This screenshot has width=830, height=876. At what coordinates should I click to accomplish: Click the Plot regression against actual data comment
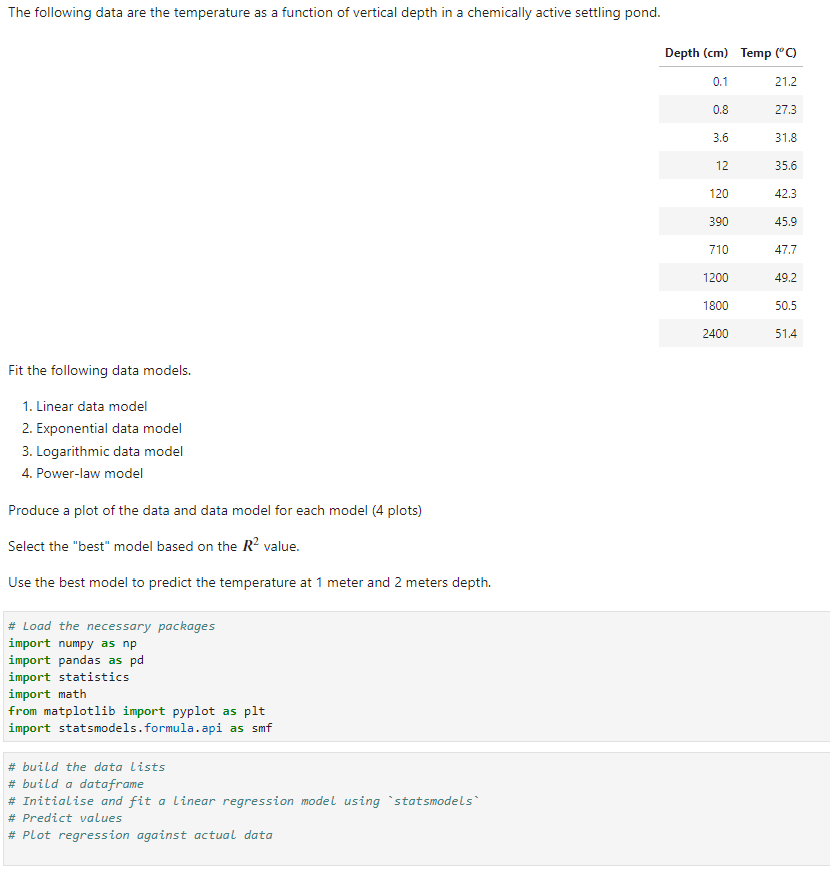(x=120, y=835)
